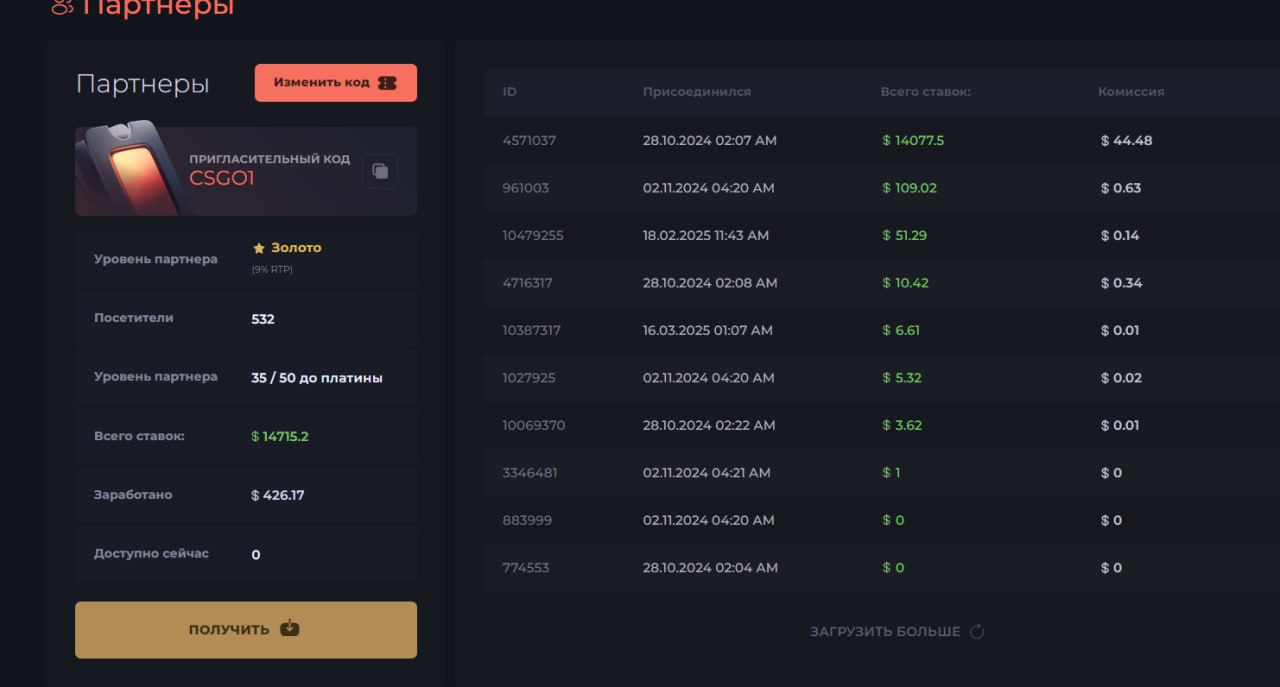Click the $ 426.17 earned value
Image resolution: width=1280 pixels, height=687 pixels.
pyautogui.click(x=278, y=495)
